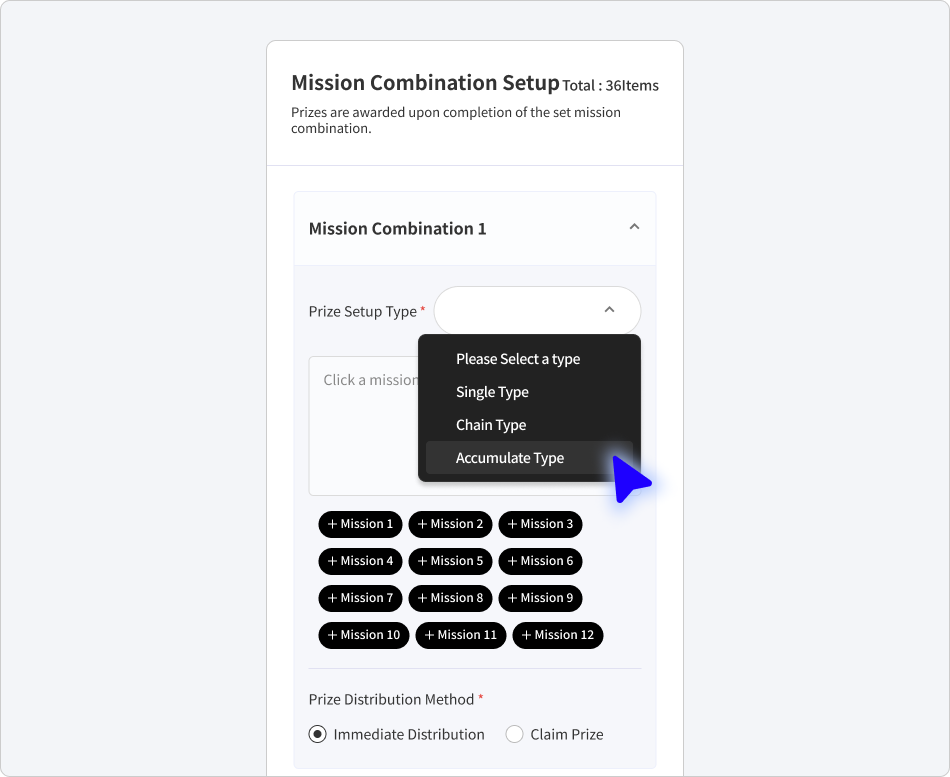Close the Prize Setup Type dropdown chevron
The width and height of the screenshot is (950, 777).
click(x=610, y=310)
